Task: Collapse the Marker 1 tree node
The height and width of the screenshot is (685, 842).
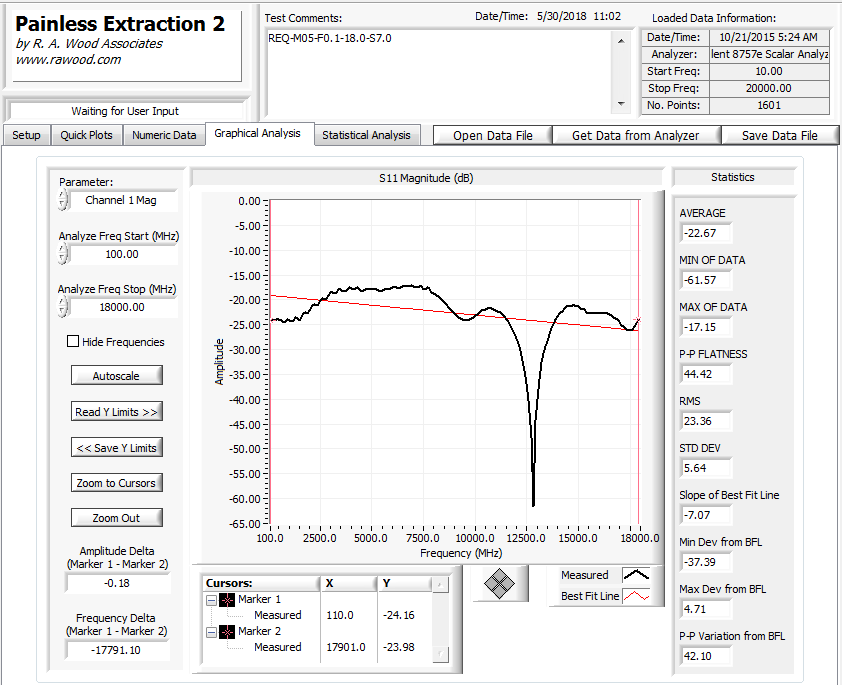Action: (x=212, y=600)
